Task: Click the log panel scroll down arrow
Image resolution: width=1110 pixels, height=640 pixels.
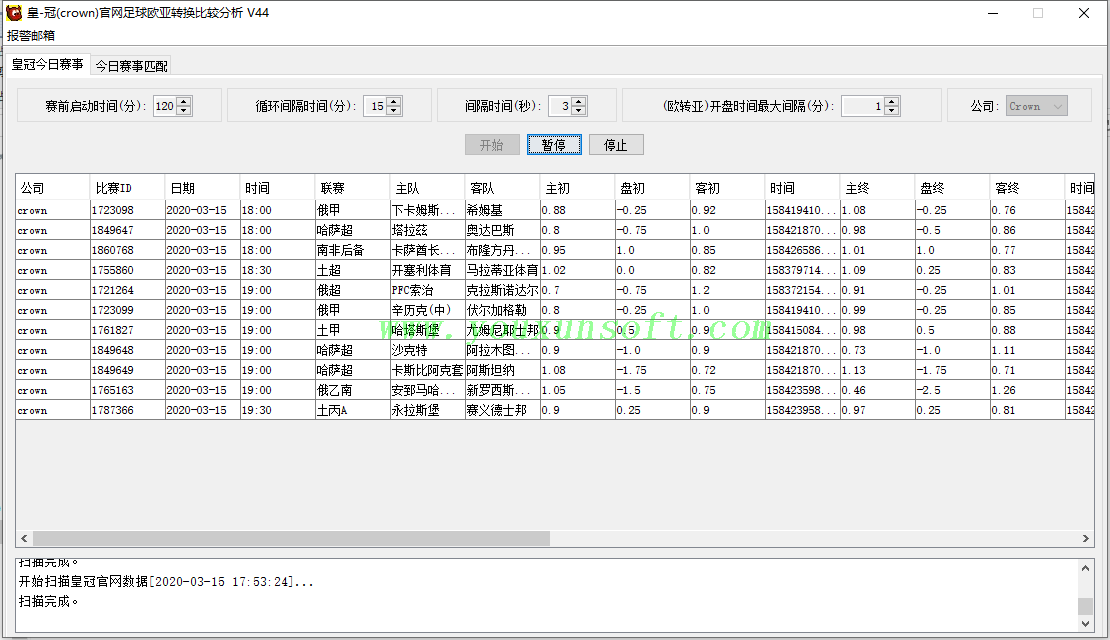Action: point(1085,624)
